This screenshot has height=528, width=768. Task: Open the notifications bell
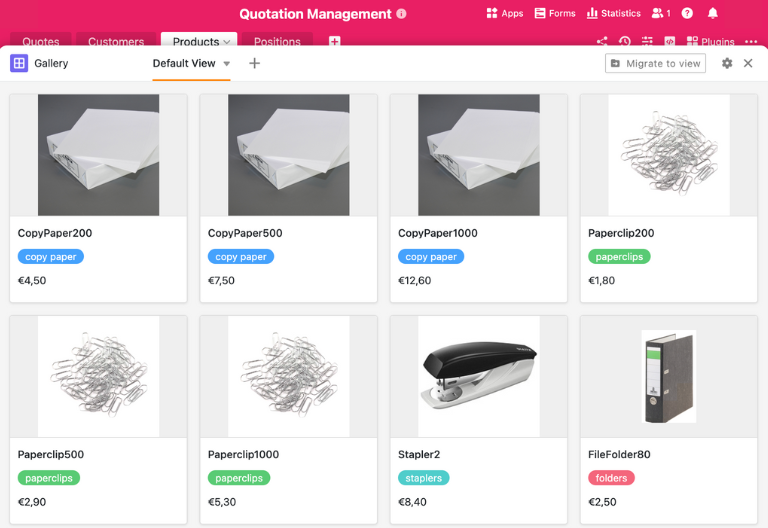[x=713, y=14]
